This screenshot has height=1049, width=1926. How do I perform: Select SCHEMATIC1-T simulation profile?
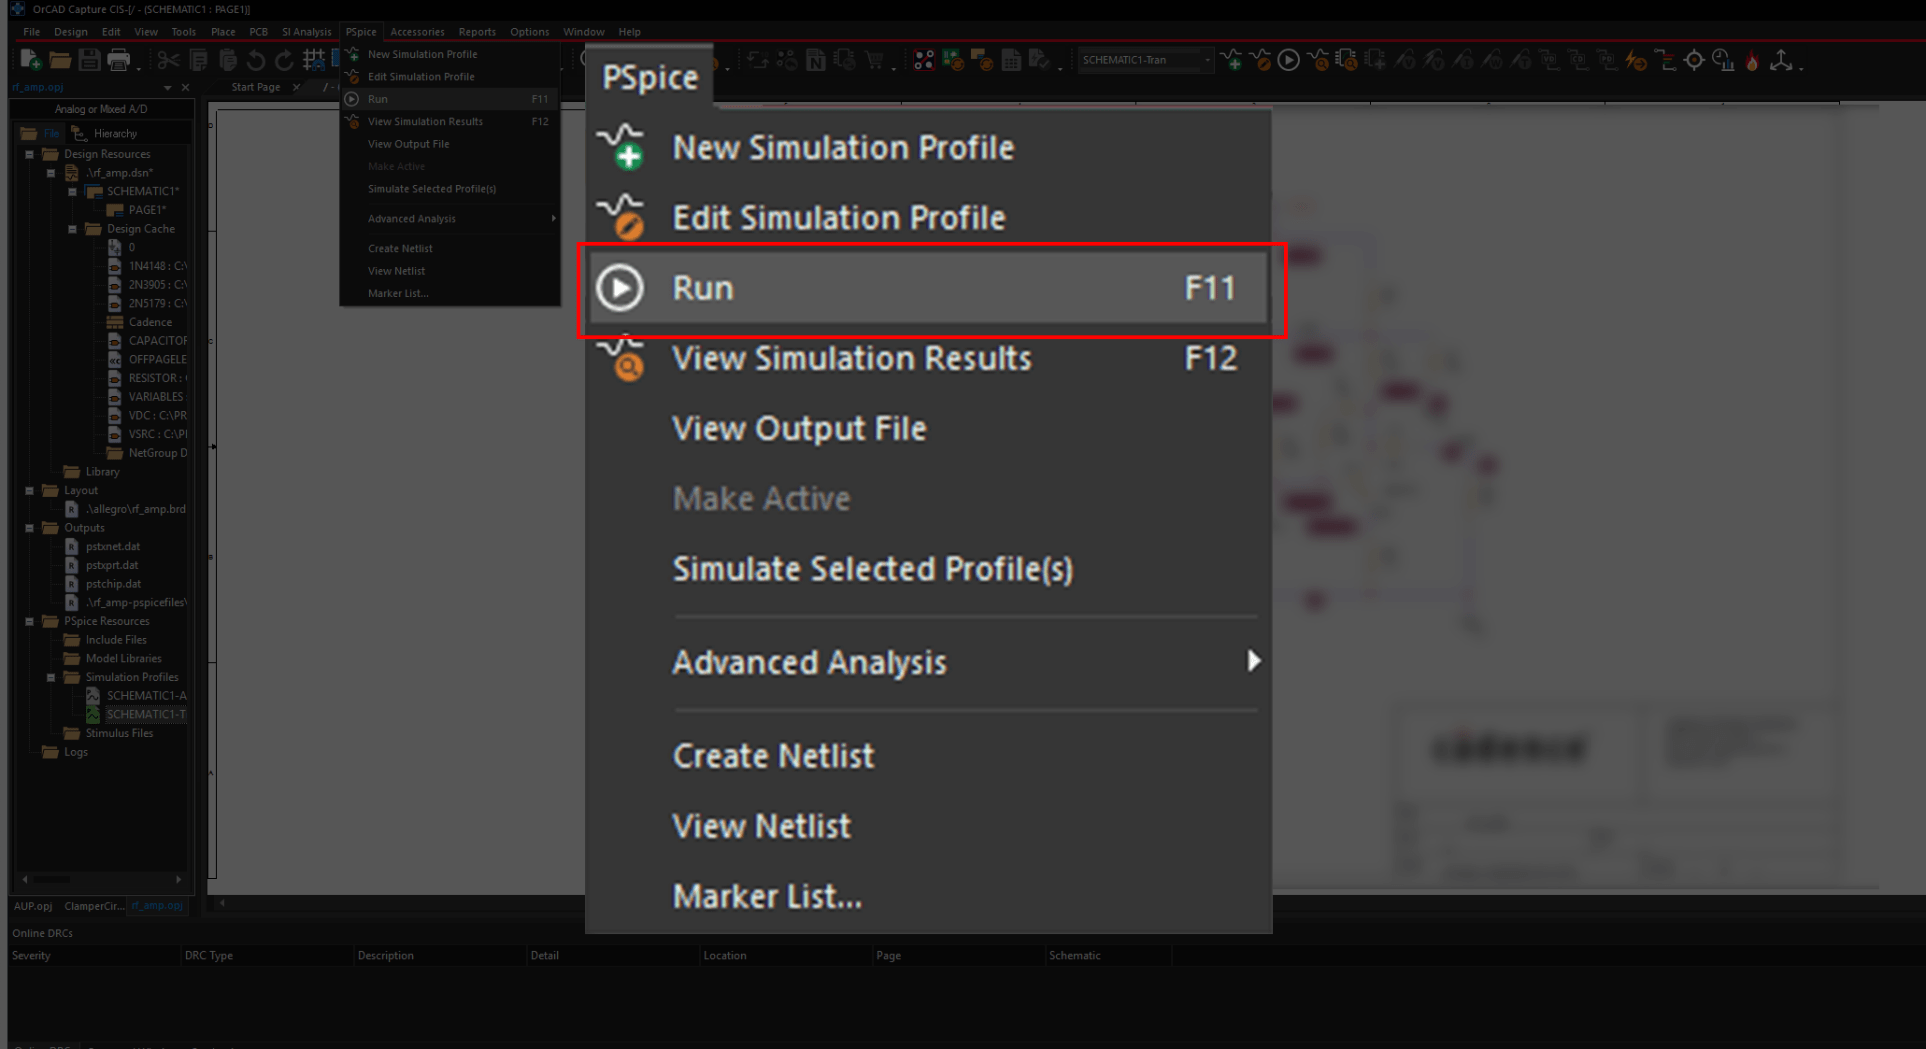[146, 714]
